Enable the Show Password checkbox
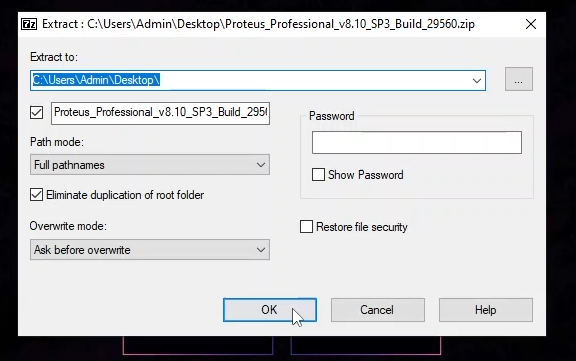The image size is (576, 361). pos(318,174)
